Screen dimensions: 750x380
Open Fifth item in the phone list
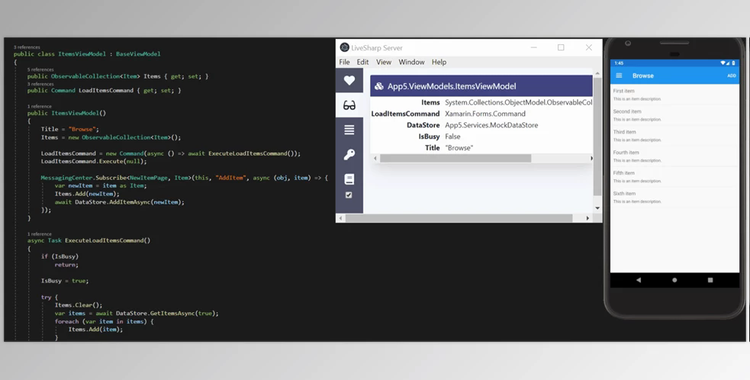674,177
